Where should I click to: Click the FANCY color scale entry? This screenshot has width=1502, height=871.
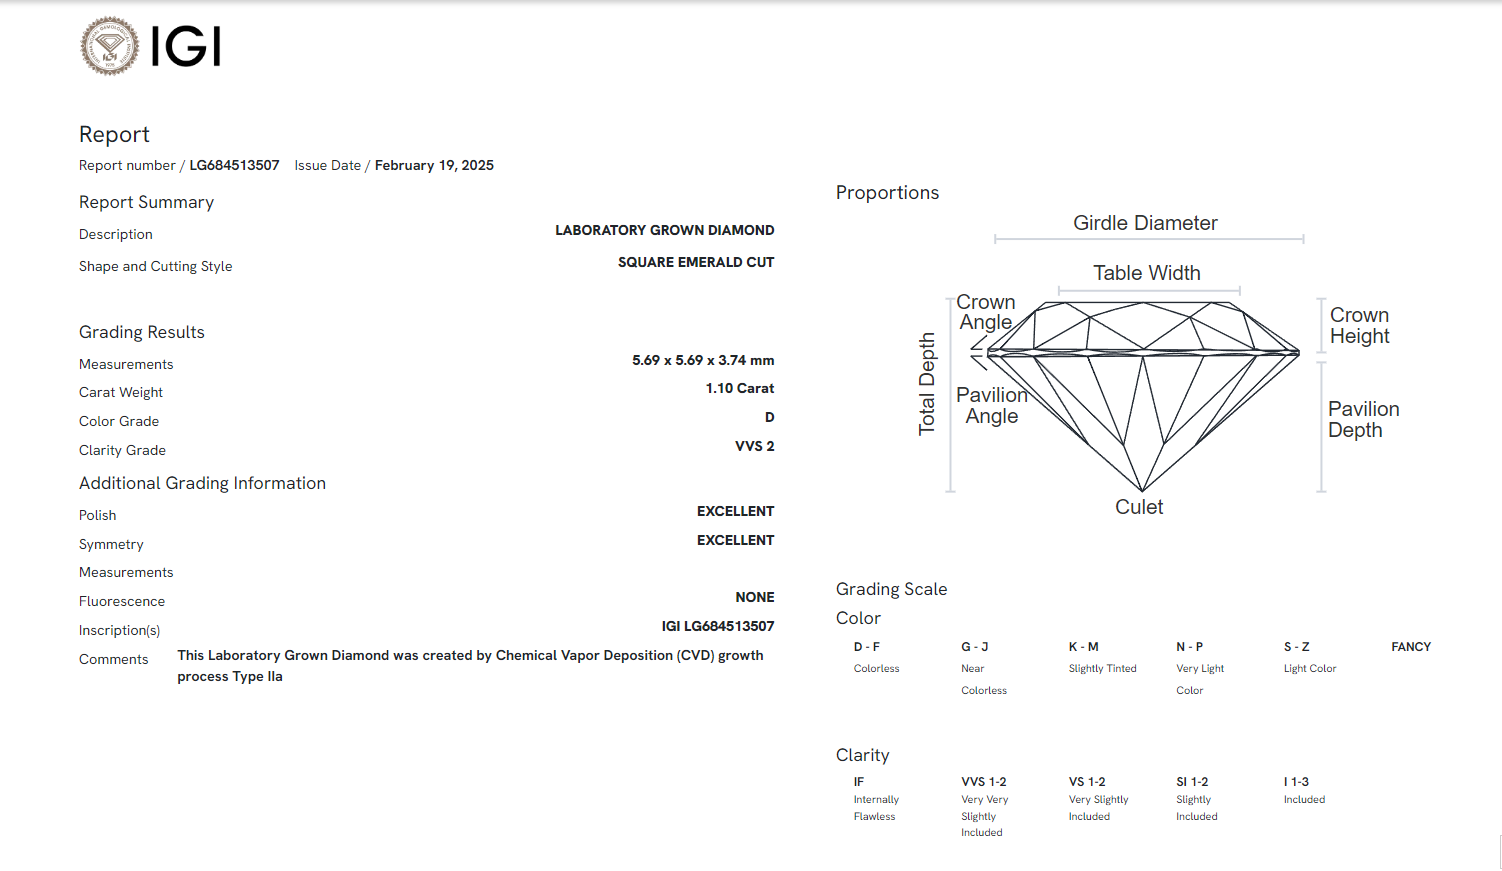[1410, 647]
